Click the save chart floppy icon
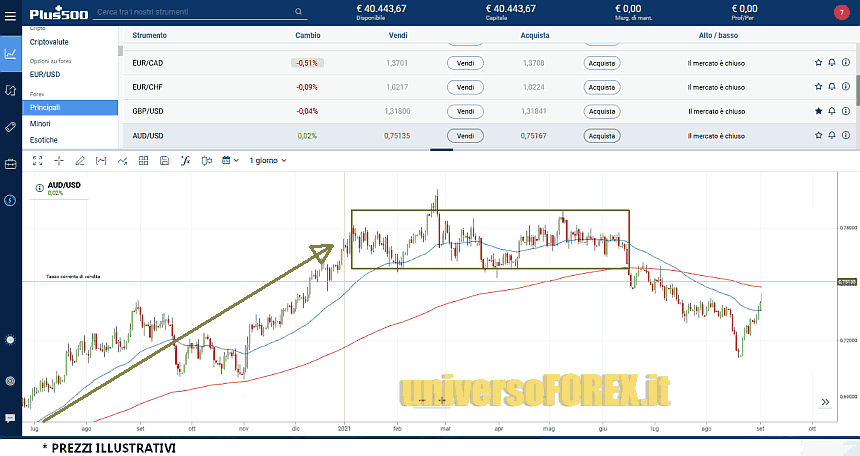 163,160
